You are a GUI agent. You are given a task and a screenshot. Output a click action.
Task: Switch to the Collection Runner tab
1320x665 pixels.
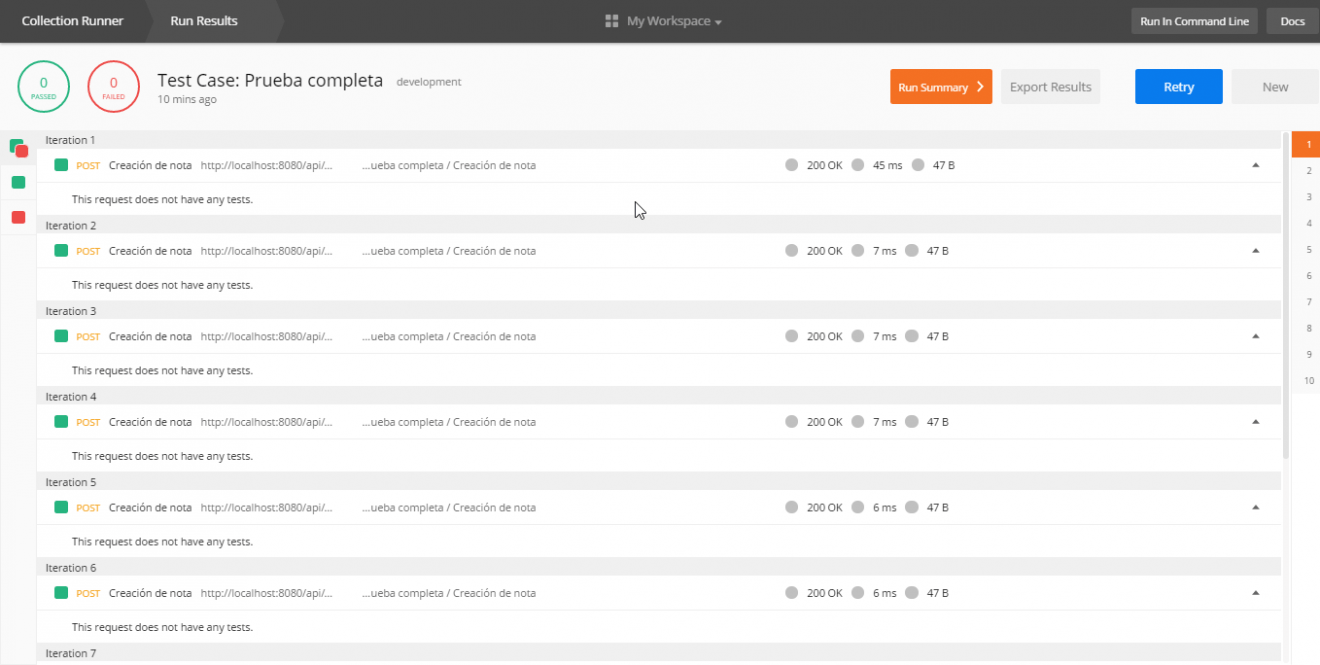72,21
